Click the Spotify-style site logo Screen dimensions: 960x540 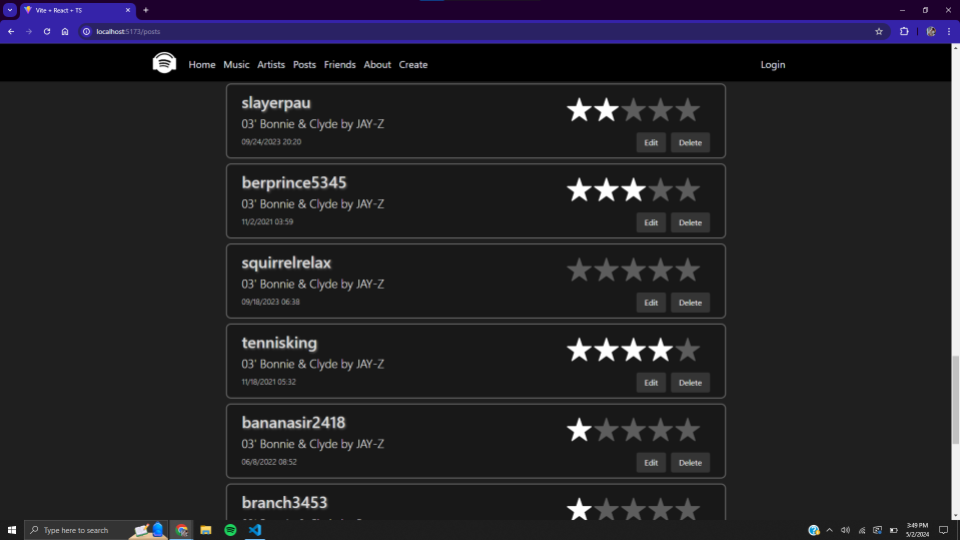(164, 63)
